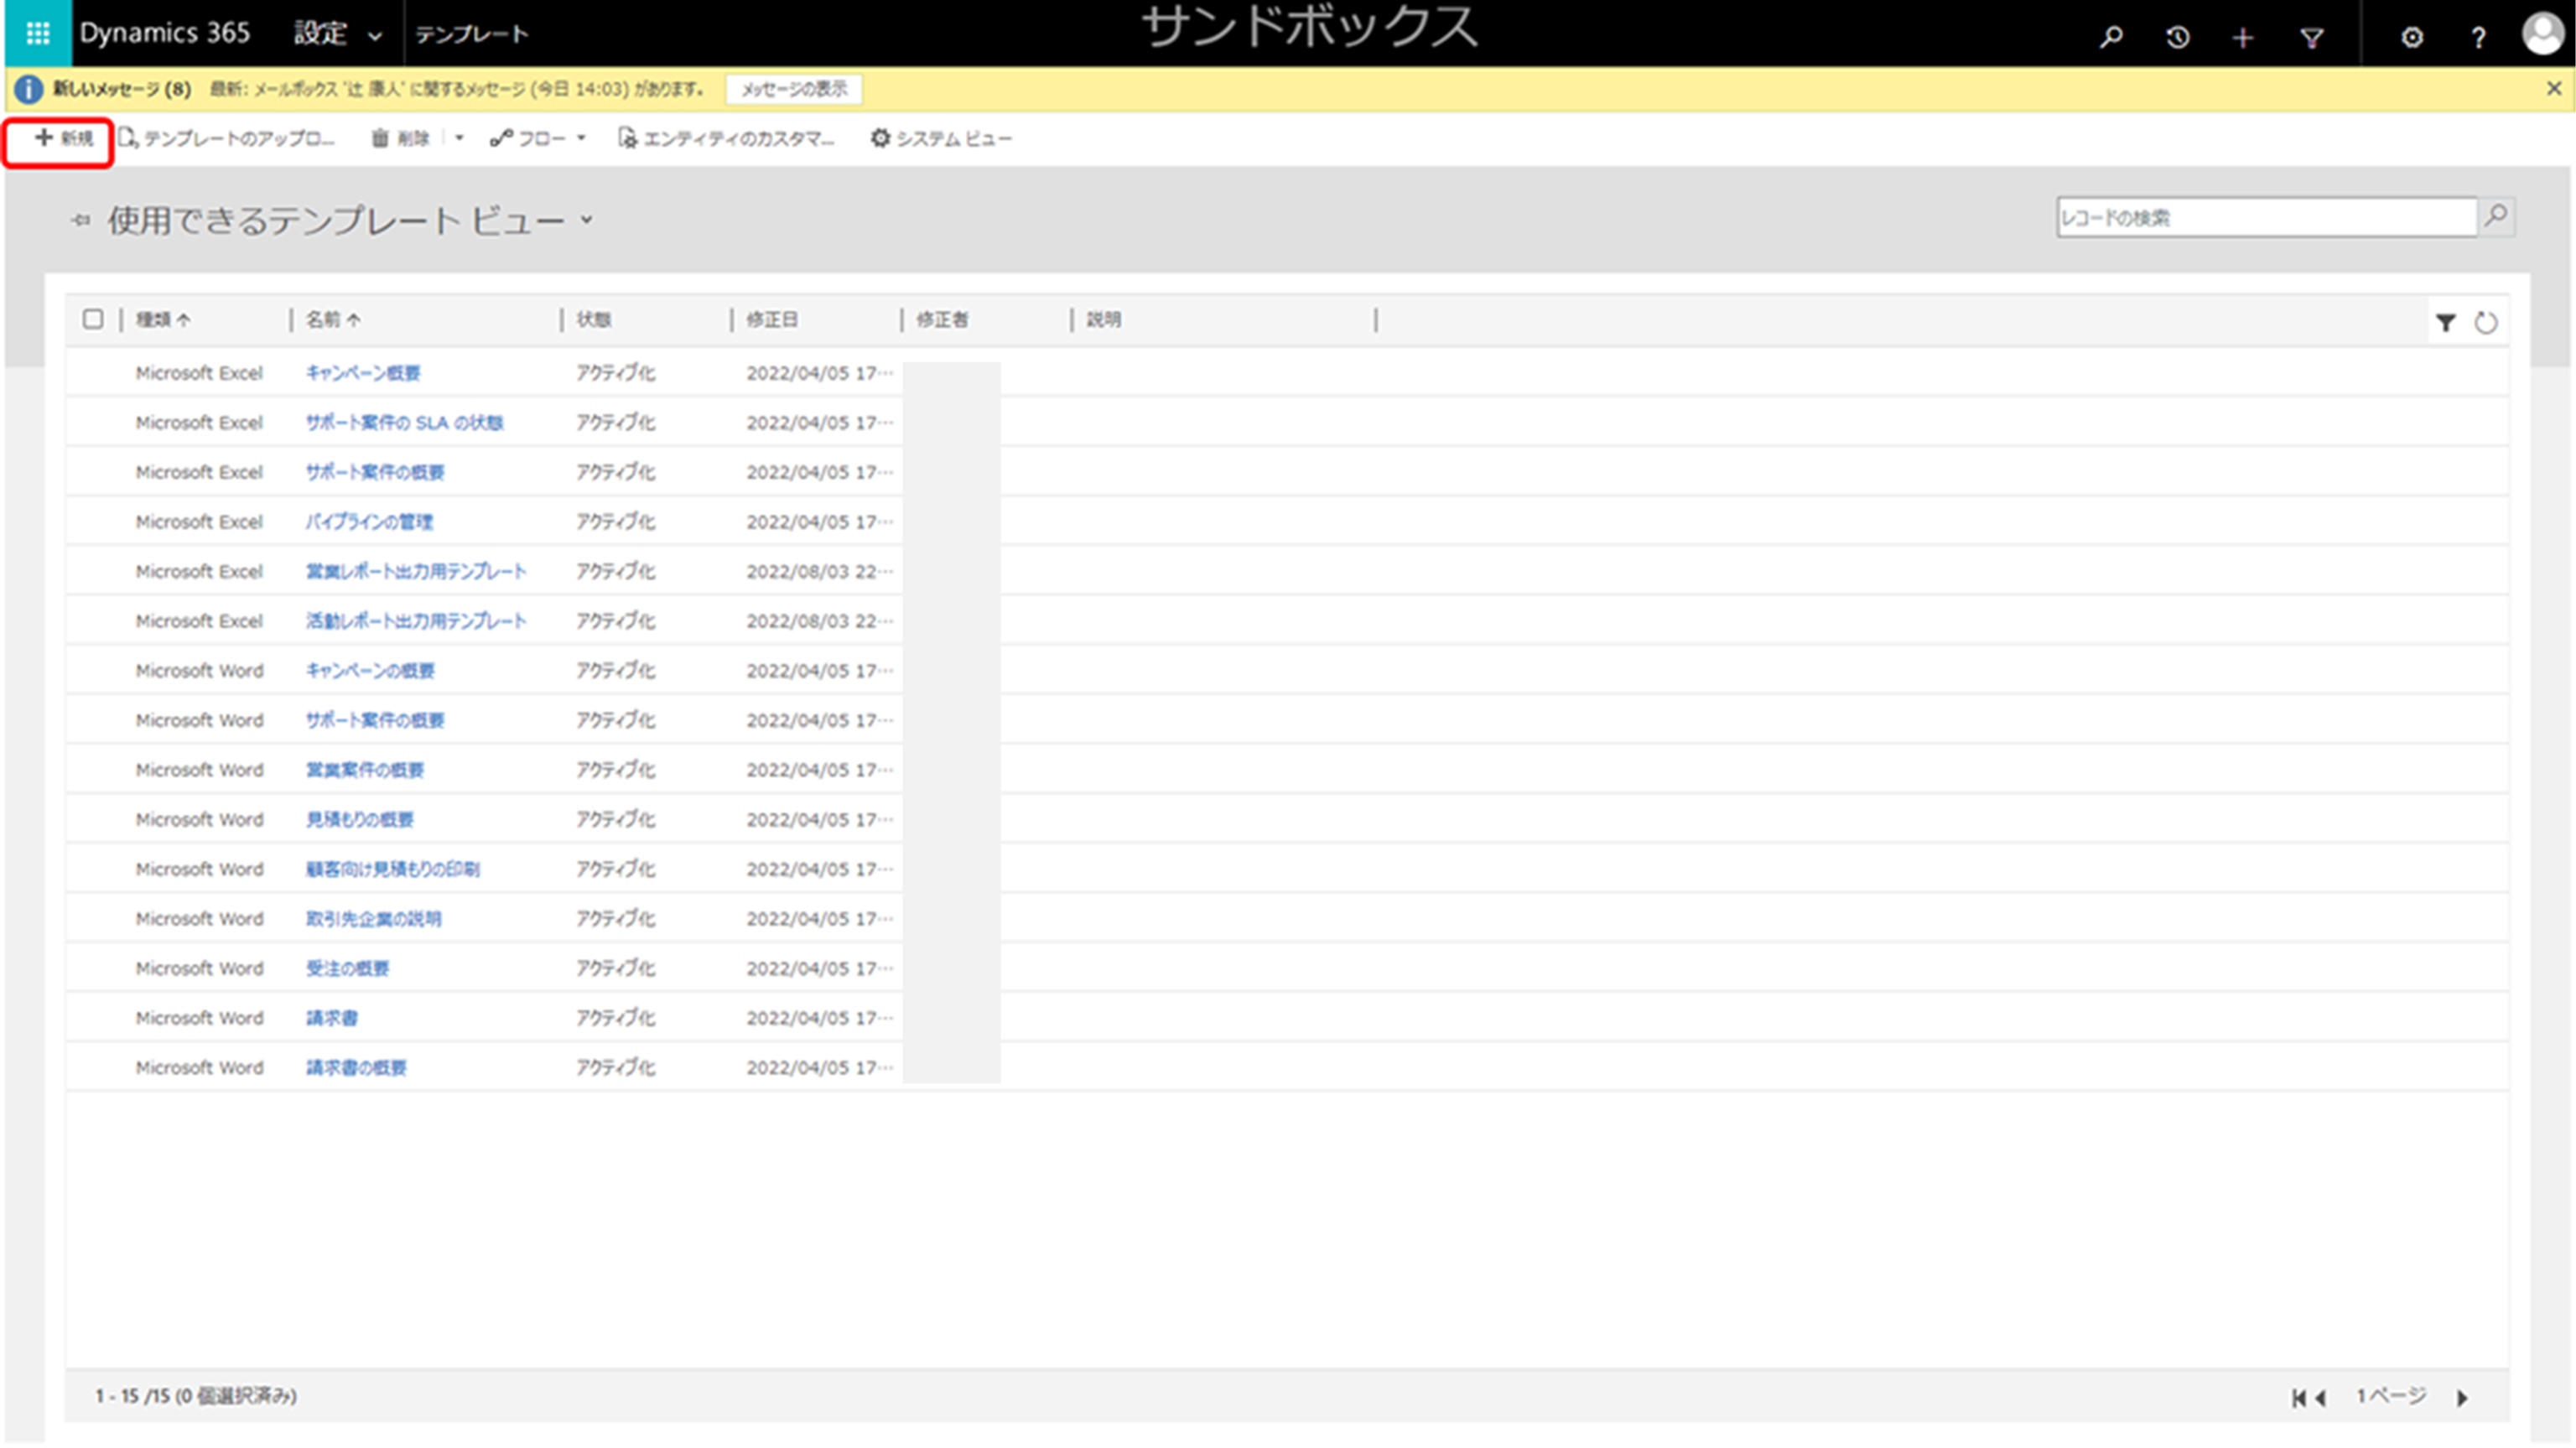2576x1448 pixels.
Task: Open the help question mark icon
Action: pyautogui.click(x=2478, y=38)
